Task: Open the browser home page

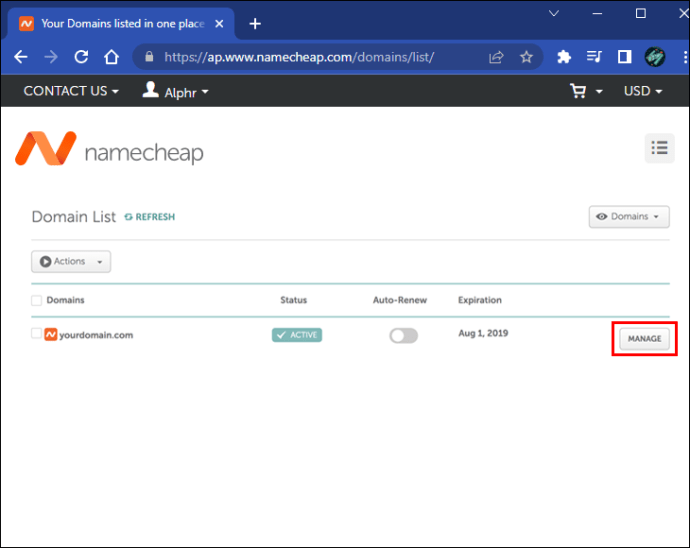Action: tap(111, 57)
